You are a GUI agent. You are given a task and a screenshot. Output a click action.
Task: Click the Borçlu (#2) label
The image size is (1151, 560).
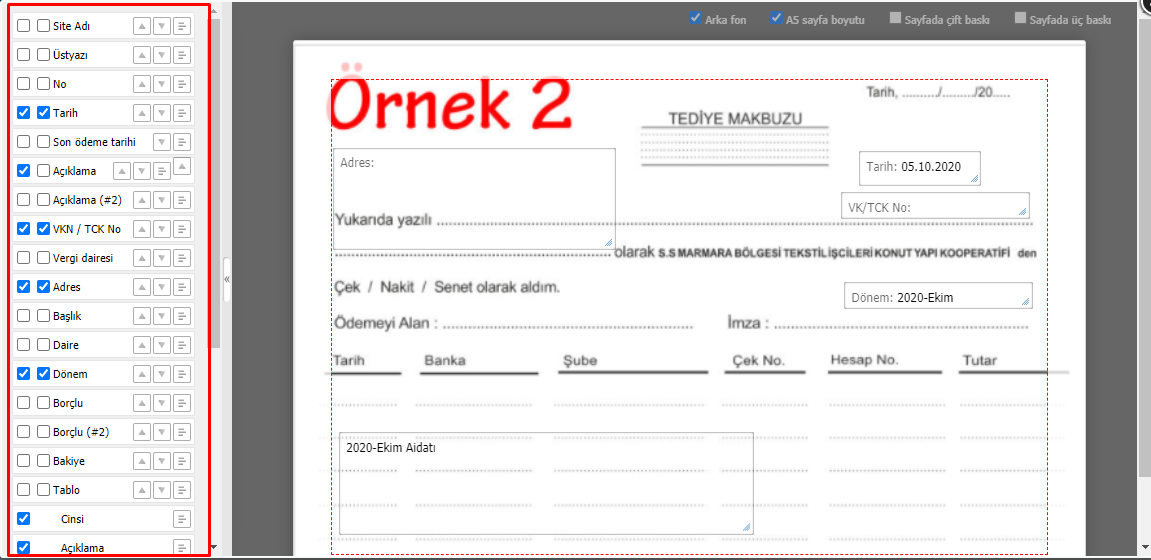(x=81, y=432)
